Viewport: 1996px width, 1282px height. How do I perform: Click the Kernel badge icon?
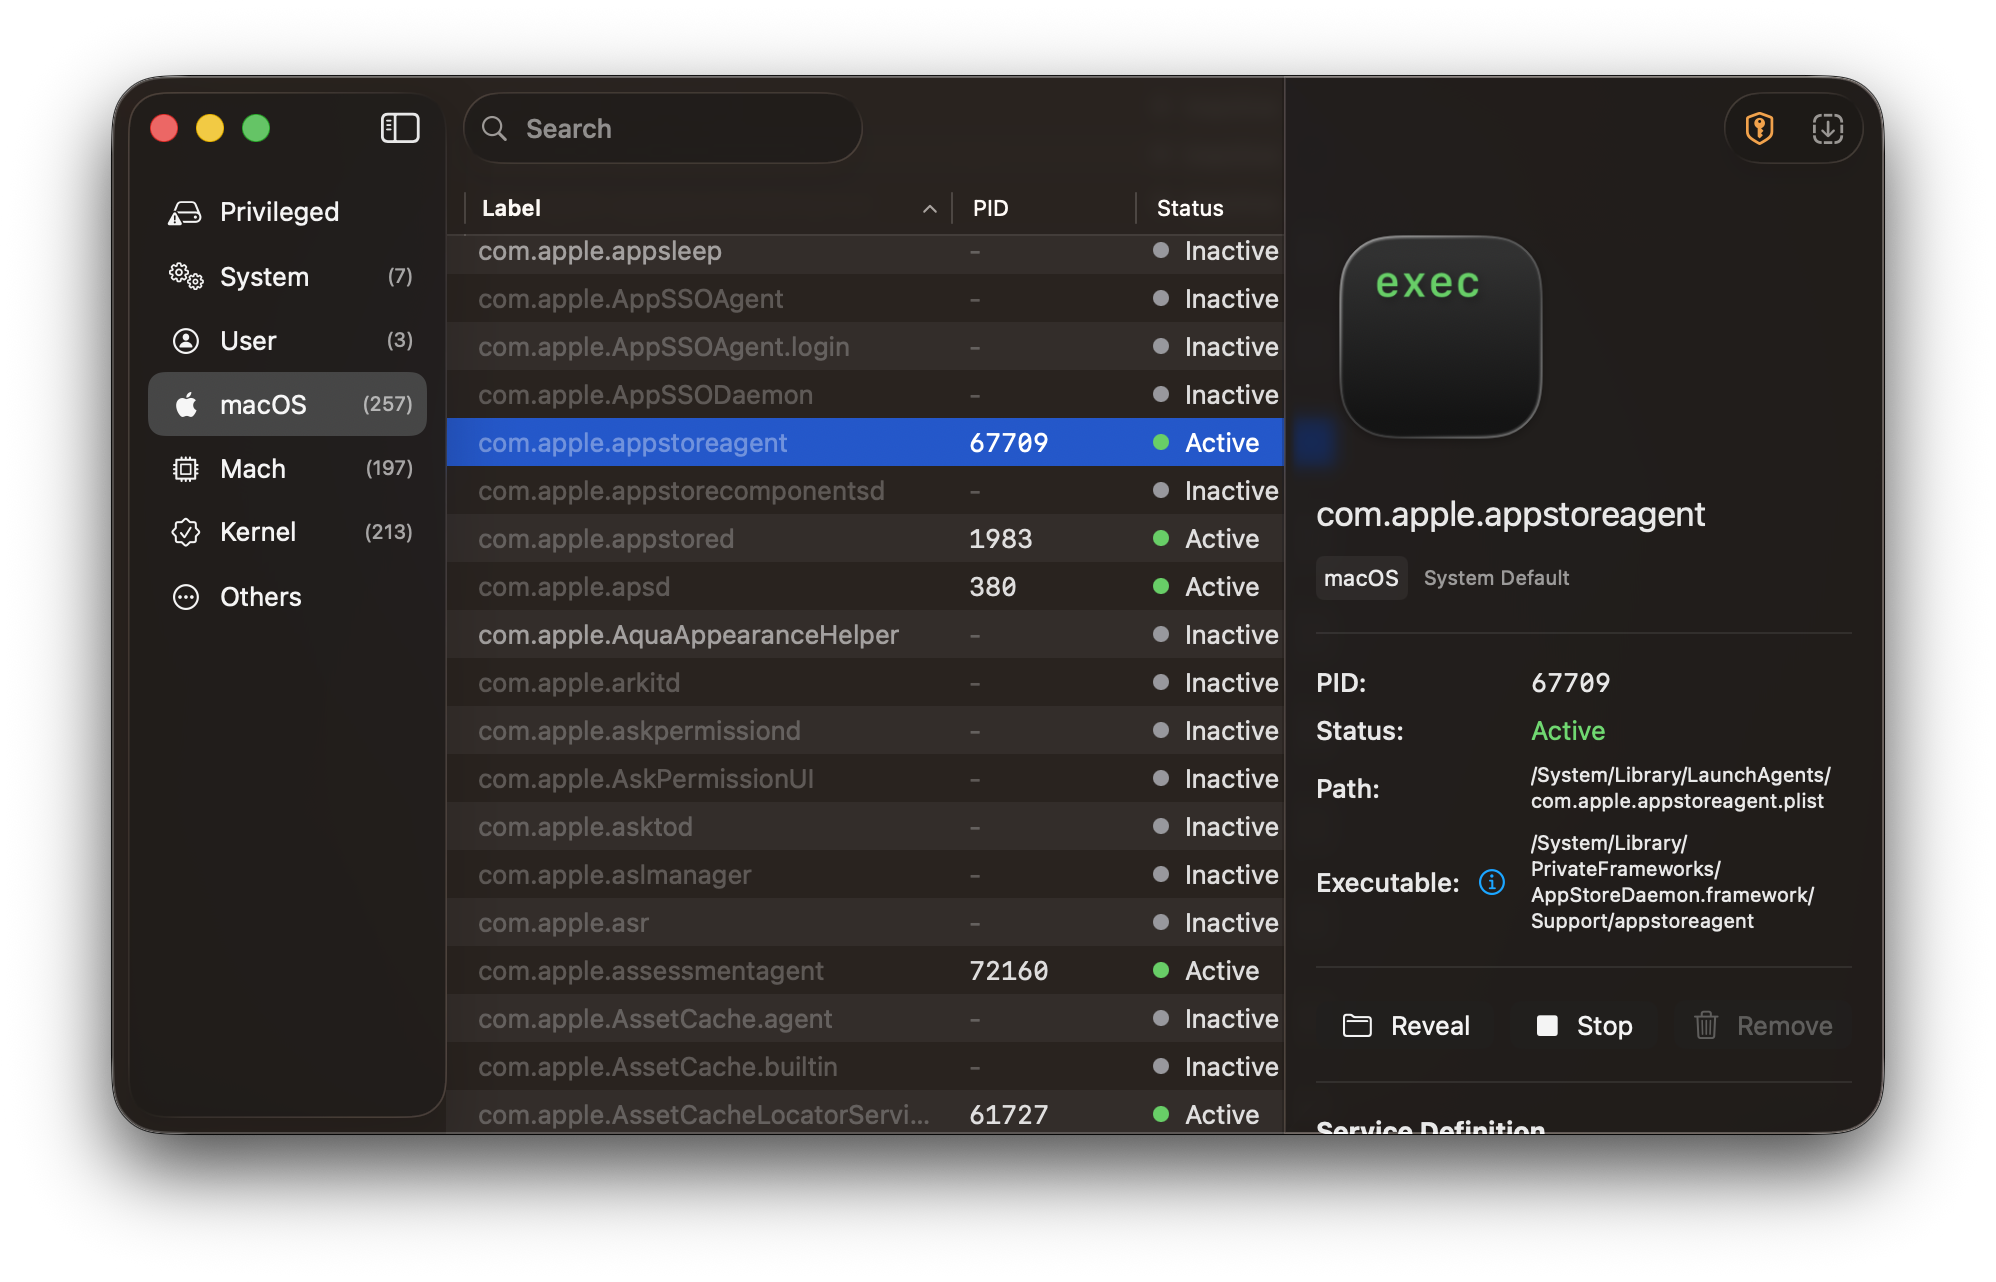(184, 532)
